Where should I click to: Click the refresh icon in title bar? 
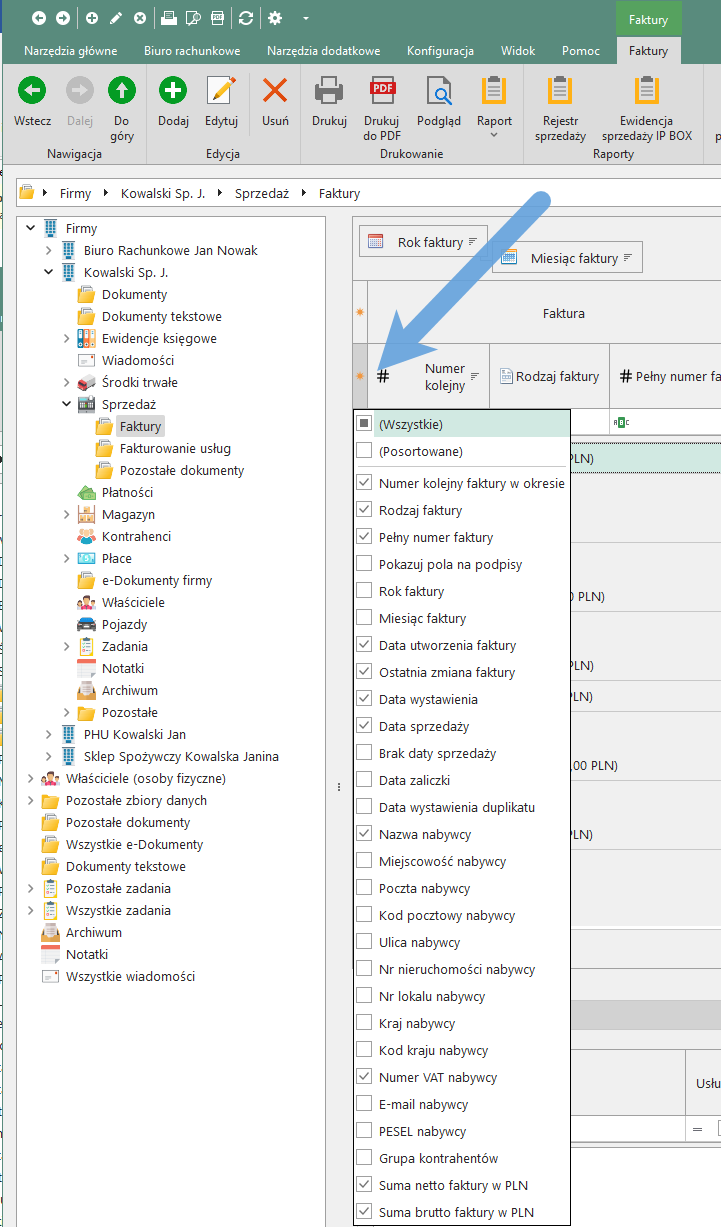(245, 18)
